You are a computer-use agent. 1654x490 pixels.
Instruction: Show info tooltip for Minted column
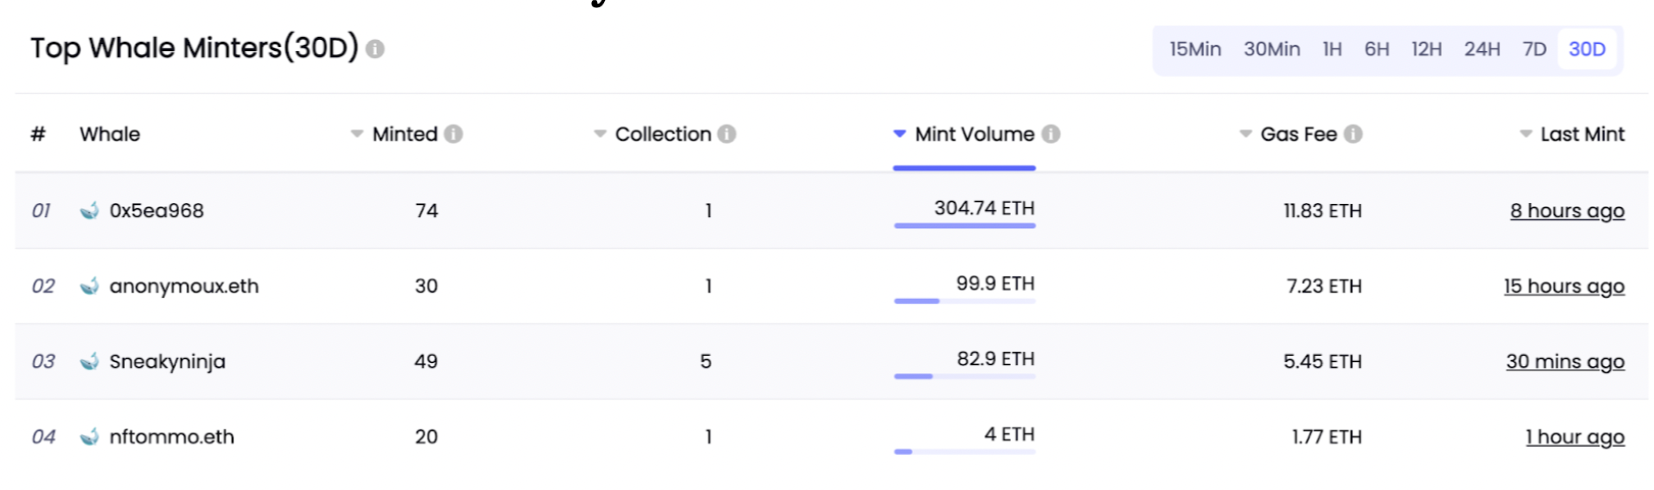(453, 134)
